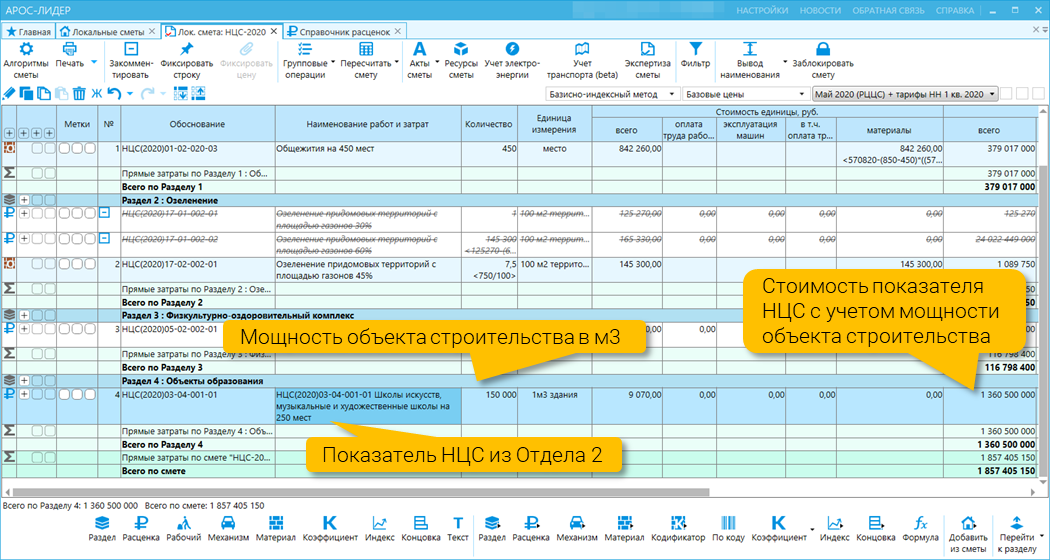Tick first checkbox in Прямые затраты по Разделу 1 row
The image size is (1050, 560).
point(37,173)
